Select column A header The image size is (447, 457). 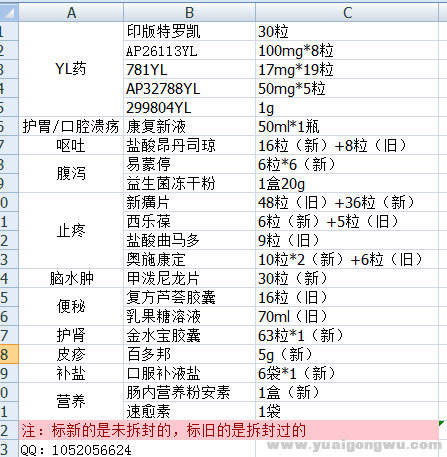point(71,13)
